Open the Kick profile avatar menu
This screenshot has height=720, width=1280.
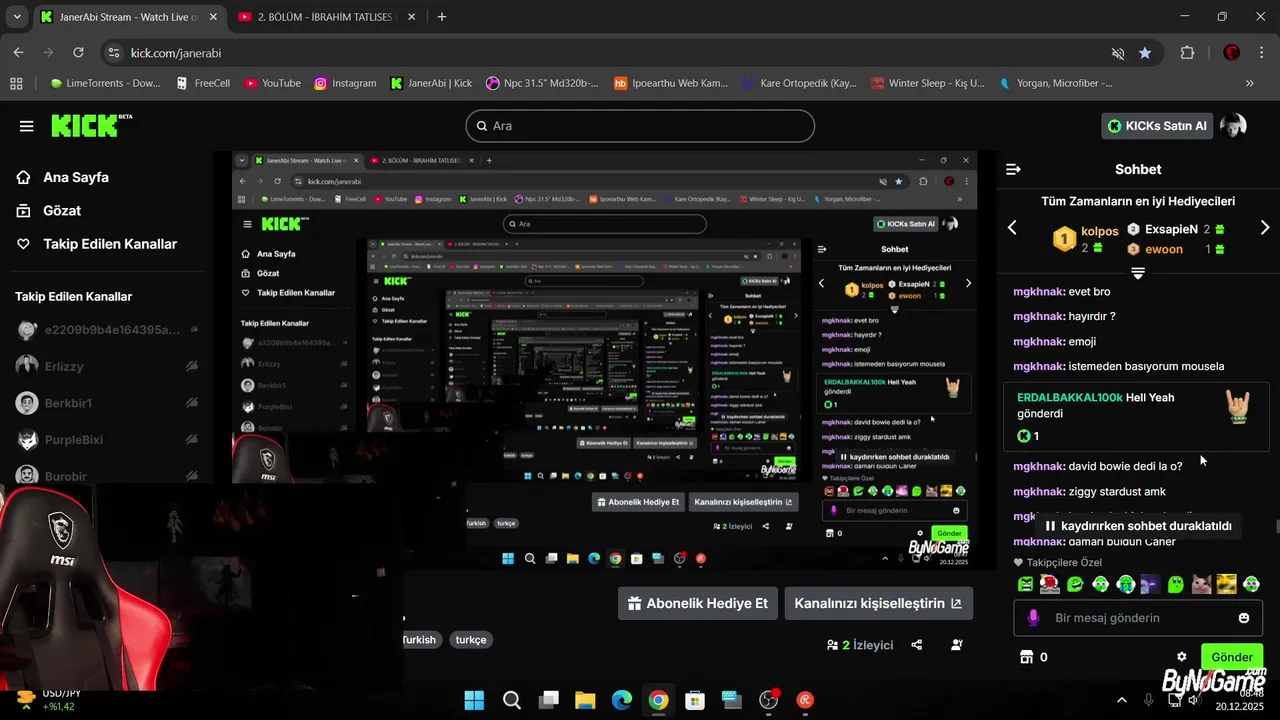(x=1234, y=126)
